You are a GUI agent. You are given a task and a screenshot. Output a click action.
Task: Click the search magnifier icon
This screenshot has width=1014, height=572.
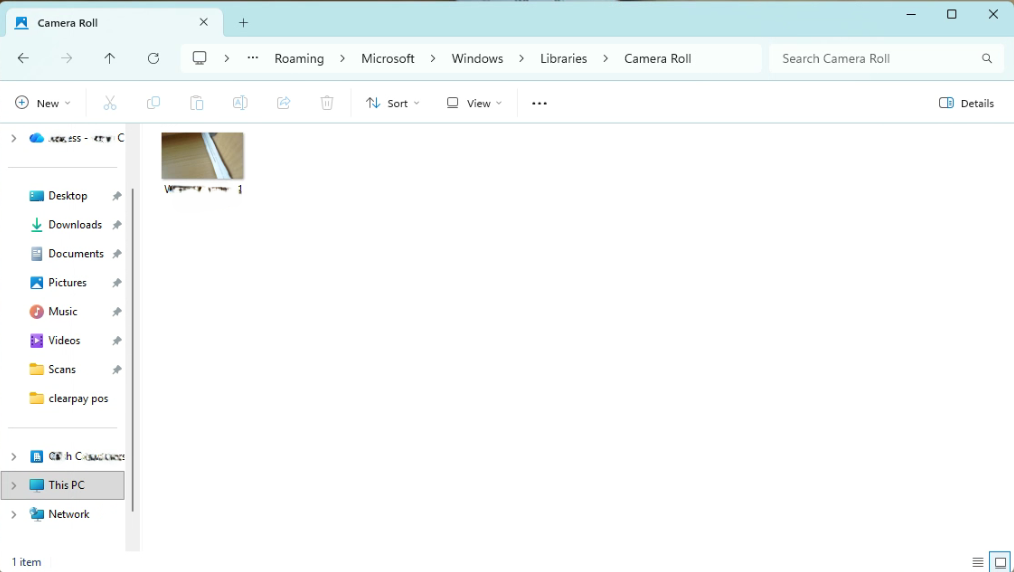coord(987,58)
